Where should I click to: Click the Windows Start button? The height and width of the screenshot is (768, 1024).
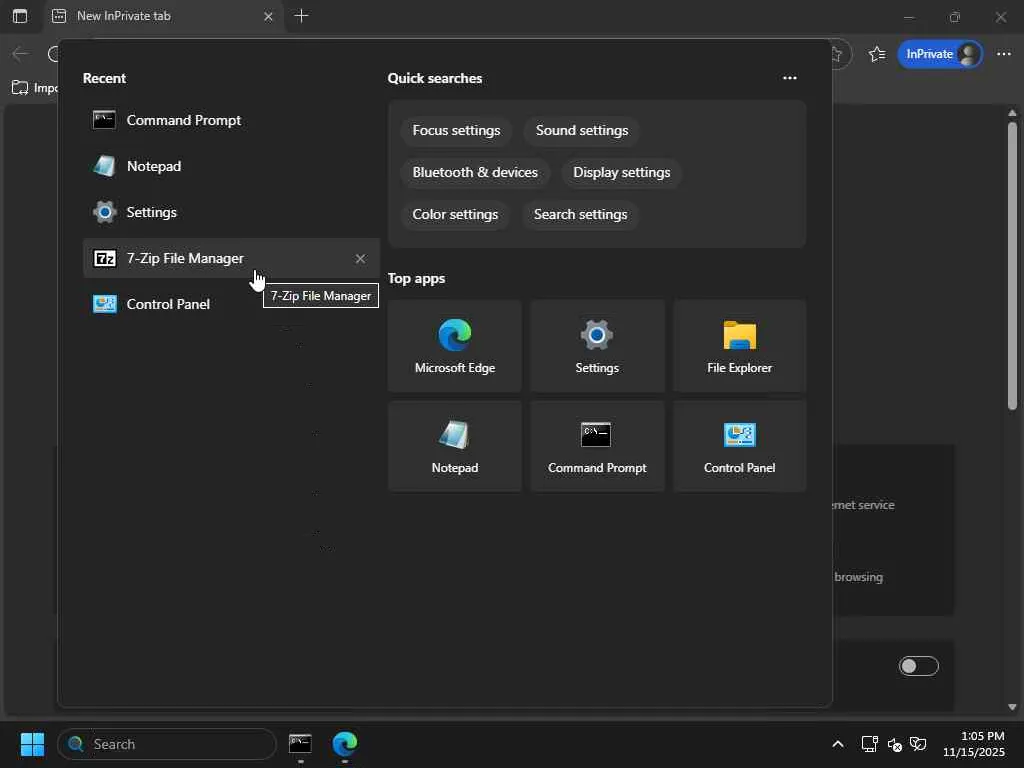(32, 744)
